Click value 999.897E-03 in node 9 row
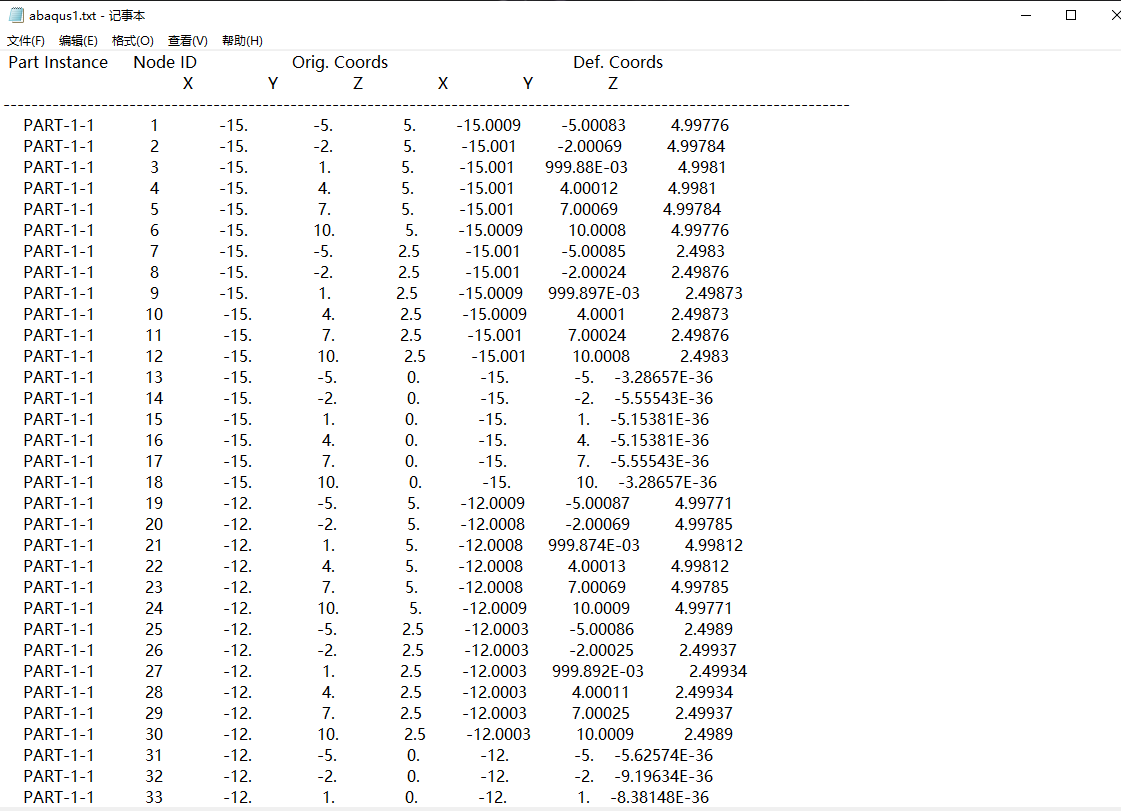The image size is (1121, 811). click(x=593, y=293)
